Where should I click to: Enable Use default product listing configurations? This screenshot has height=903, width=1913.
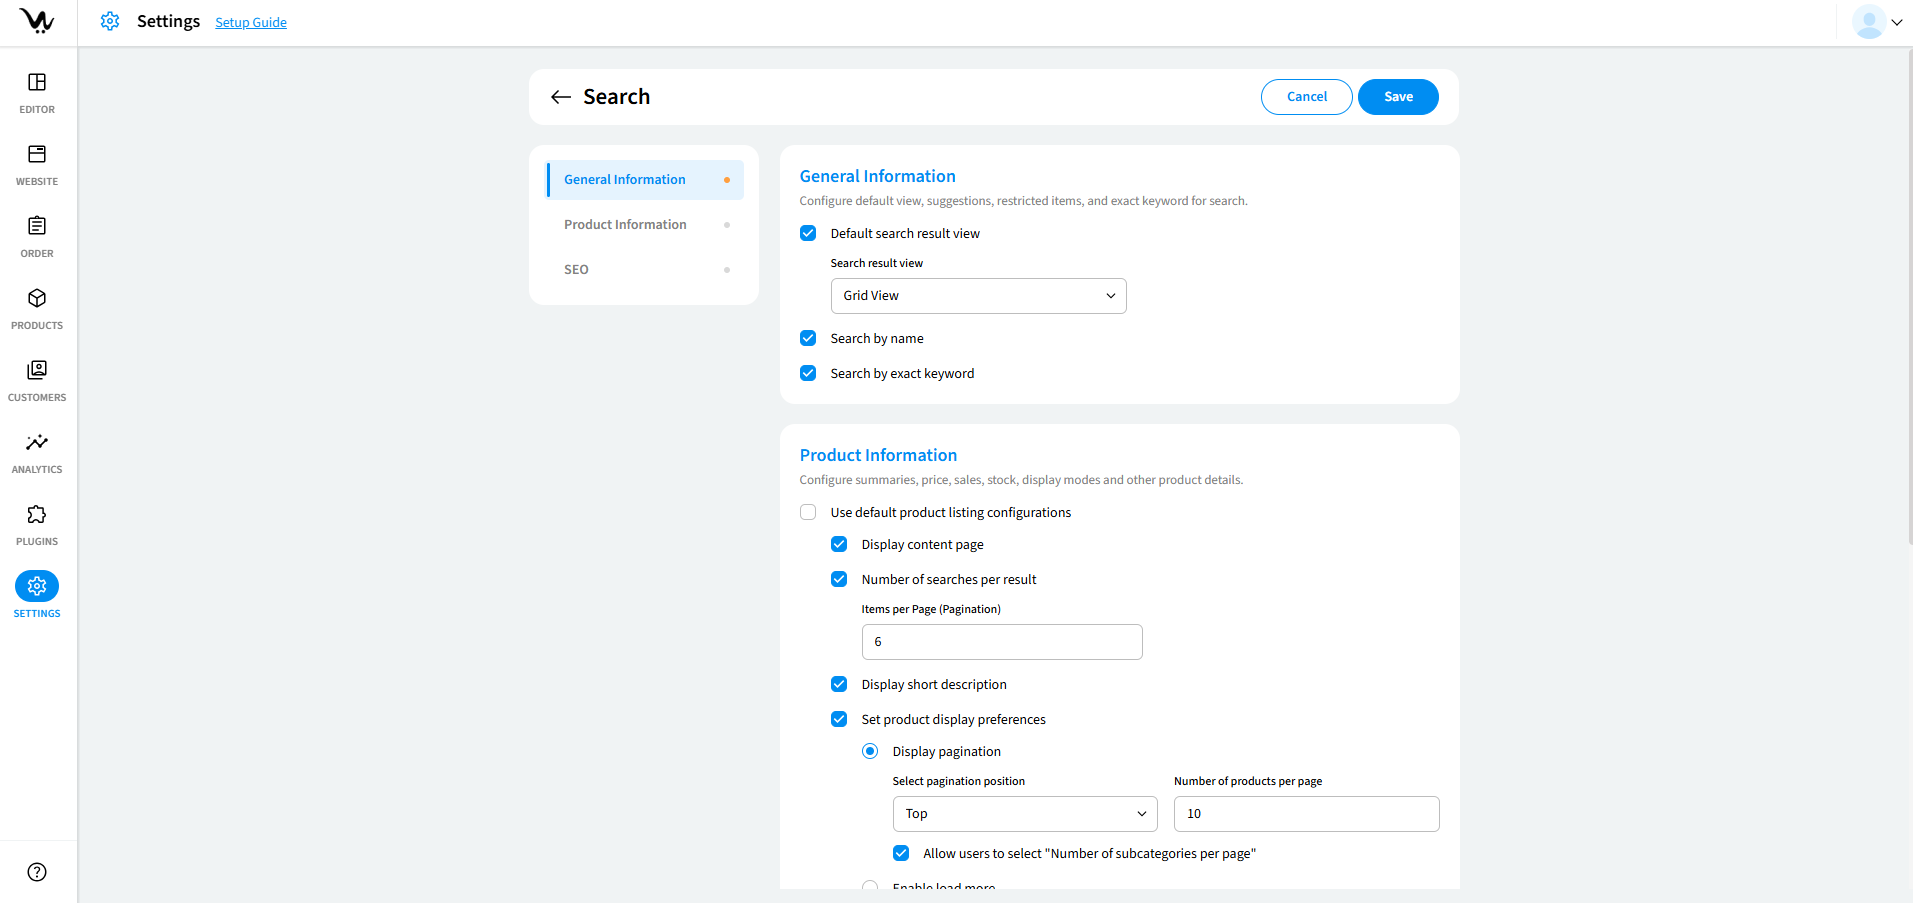(808, 513)
